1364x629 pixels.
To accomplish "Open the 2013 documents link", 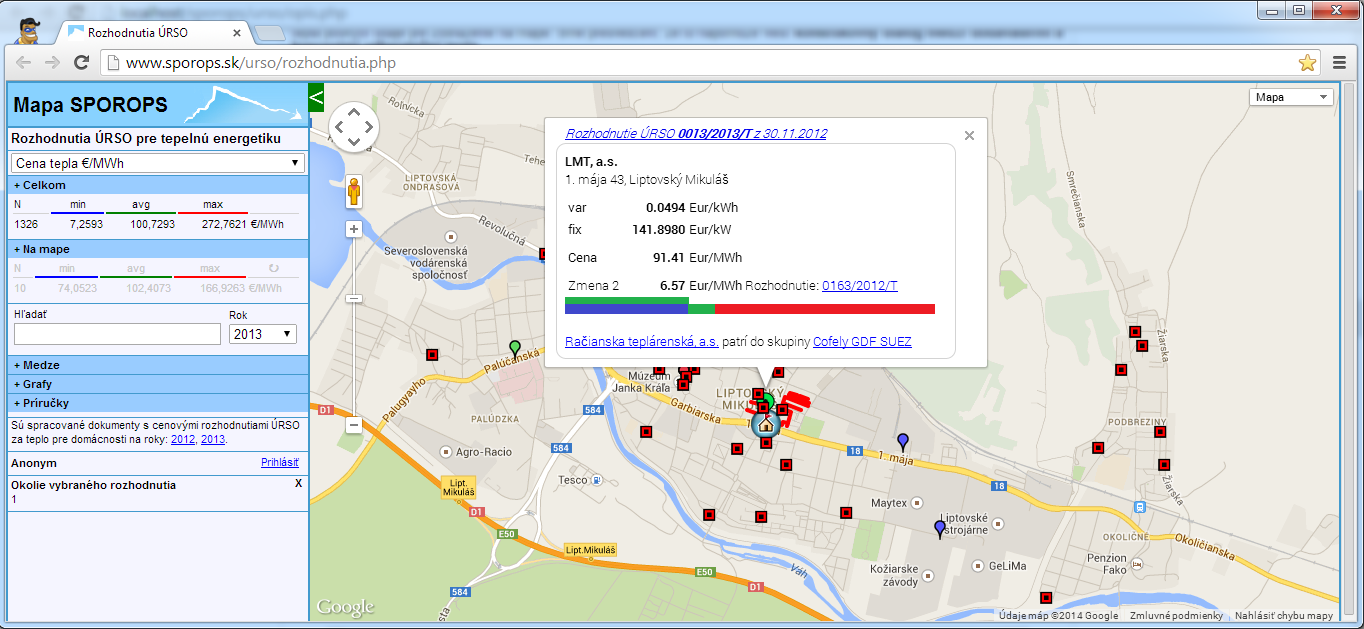I will click(x=213, y=439).
